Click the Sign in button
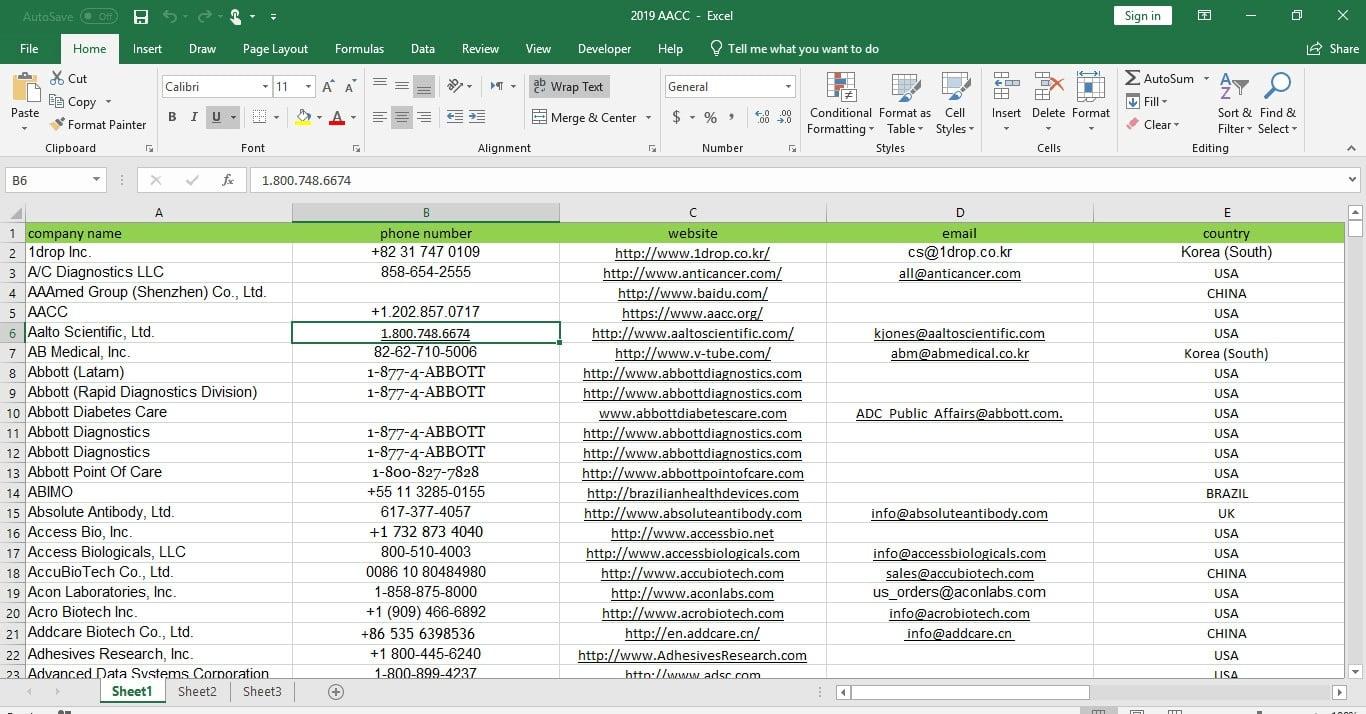Screen dimensions: 1366x714 [x=1142, y=15]
